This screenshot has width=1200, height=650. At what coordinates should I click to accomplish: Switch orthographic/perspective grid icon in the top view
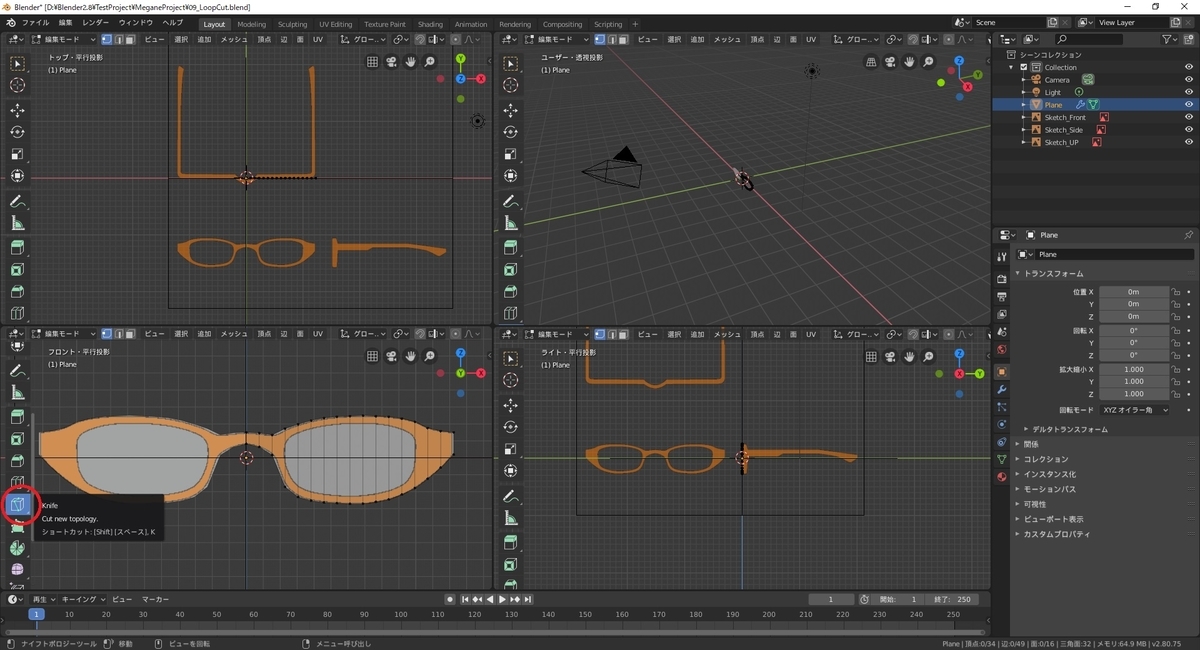[x=372, y=62]
